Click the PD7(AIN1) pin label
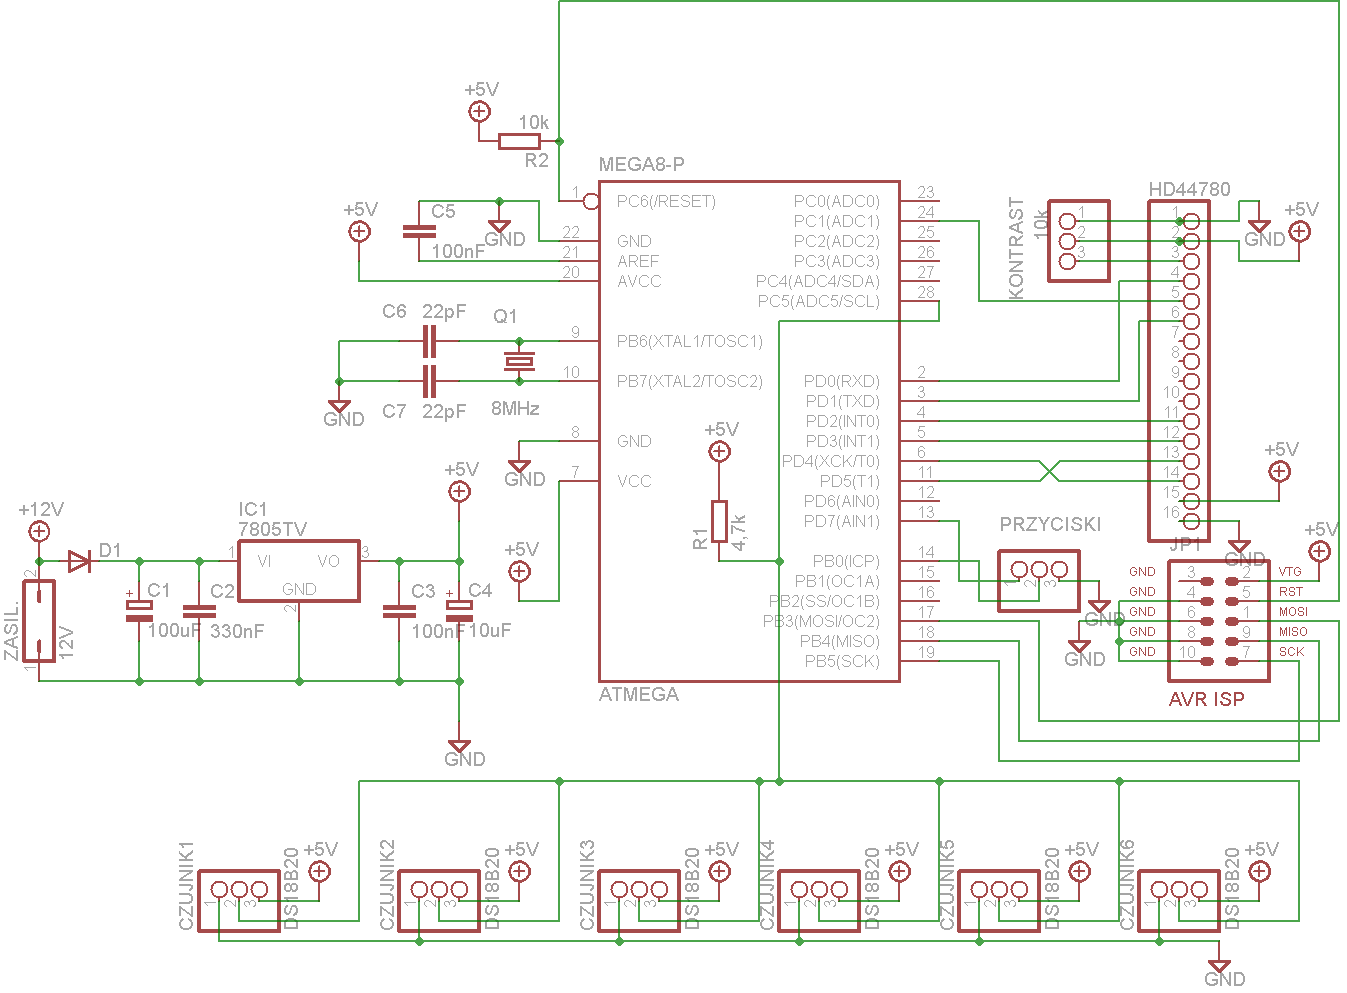Viewport: 1347px width, 993px height. tap(842, 521)
